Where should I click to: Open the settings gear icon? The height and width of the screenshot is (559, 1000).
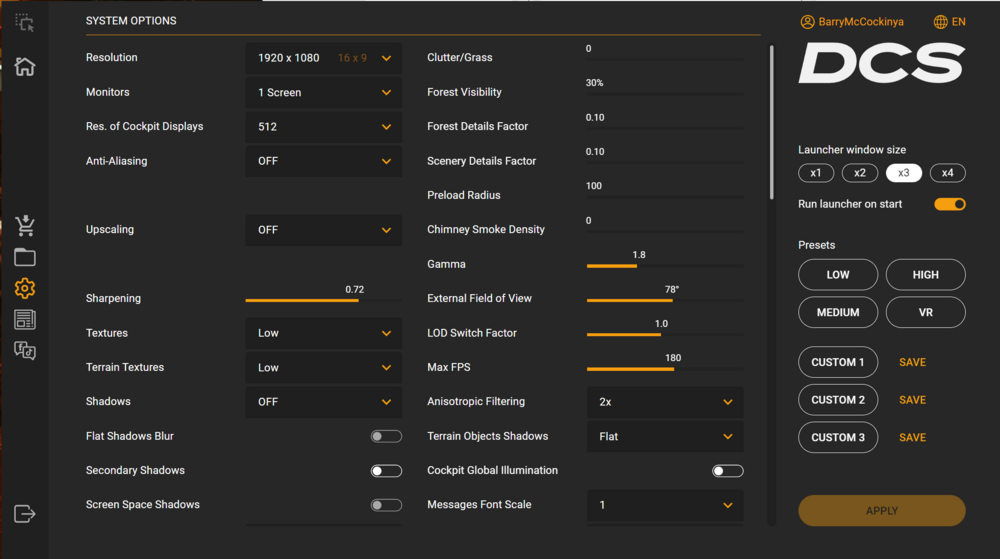[x=25, y=288]
